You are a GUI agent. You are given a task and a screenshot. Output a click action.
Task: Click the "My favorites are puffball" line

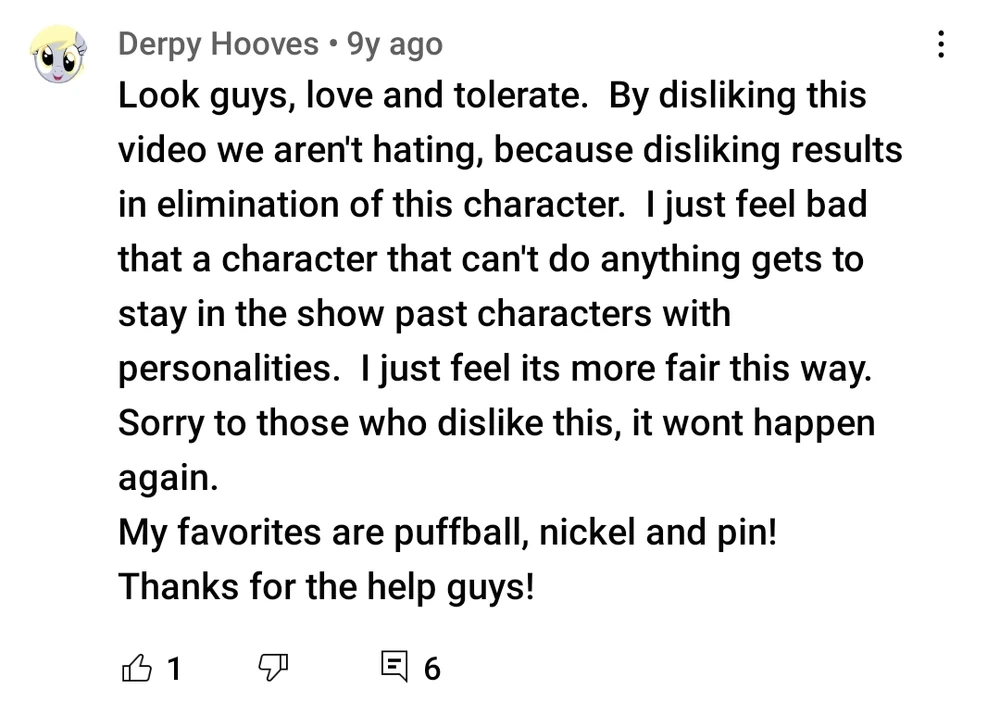coord(447,531)
